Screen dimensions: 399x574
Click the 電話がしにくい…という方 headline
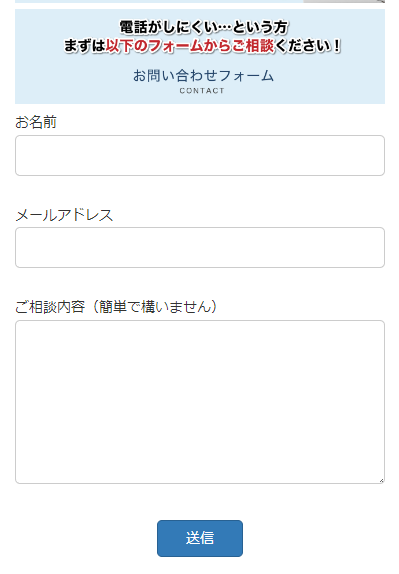[204, 27]
